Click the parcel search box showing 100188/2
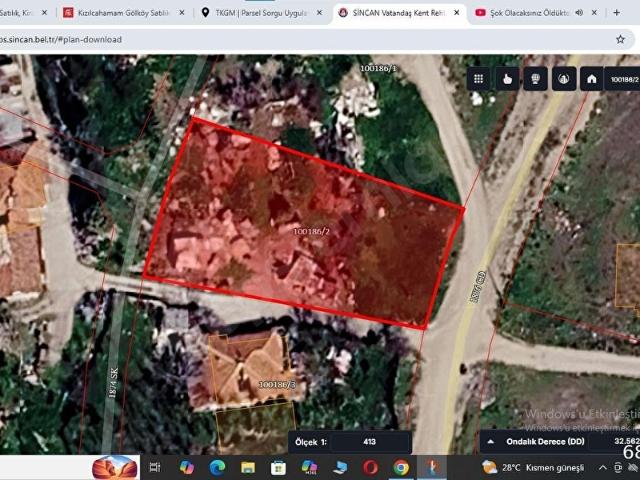The image size is (640, 480). click(x=622, y=79)
